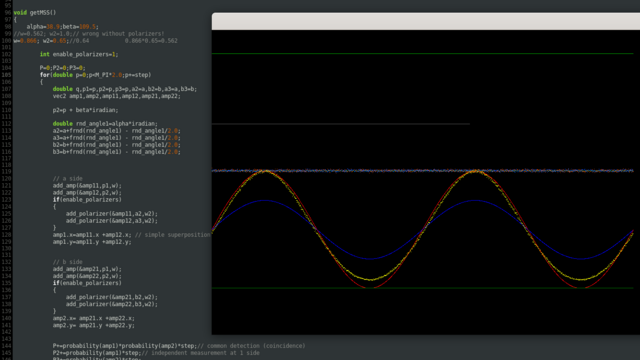Click the first peak of blue sine curve
This screenshot has width=640, height=360.
(x=265, y=200)
